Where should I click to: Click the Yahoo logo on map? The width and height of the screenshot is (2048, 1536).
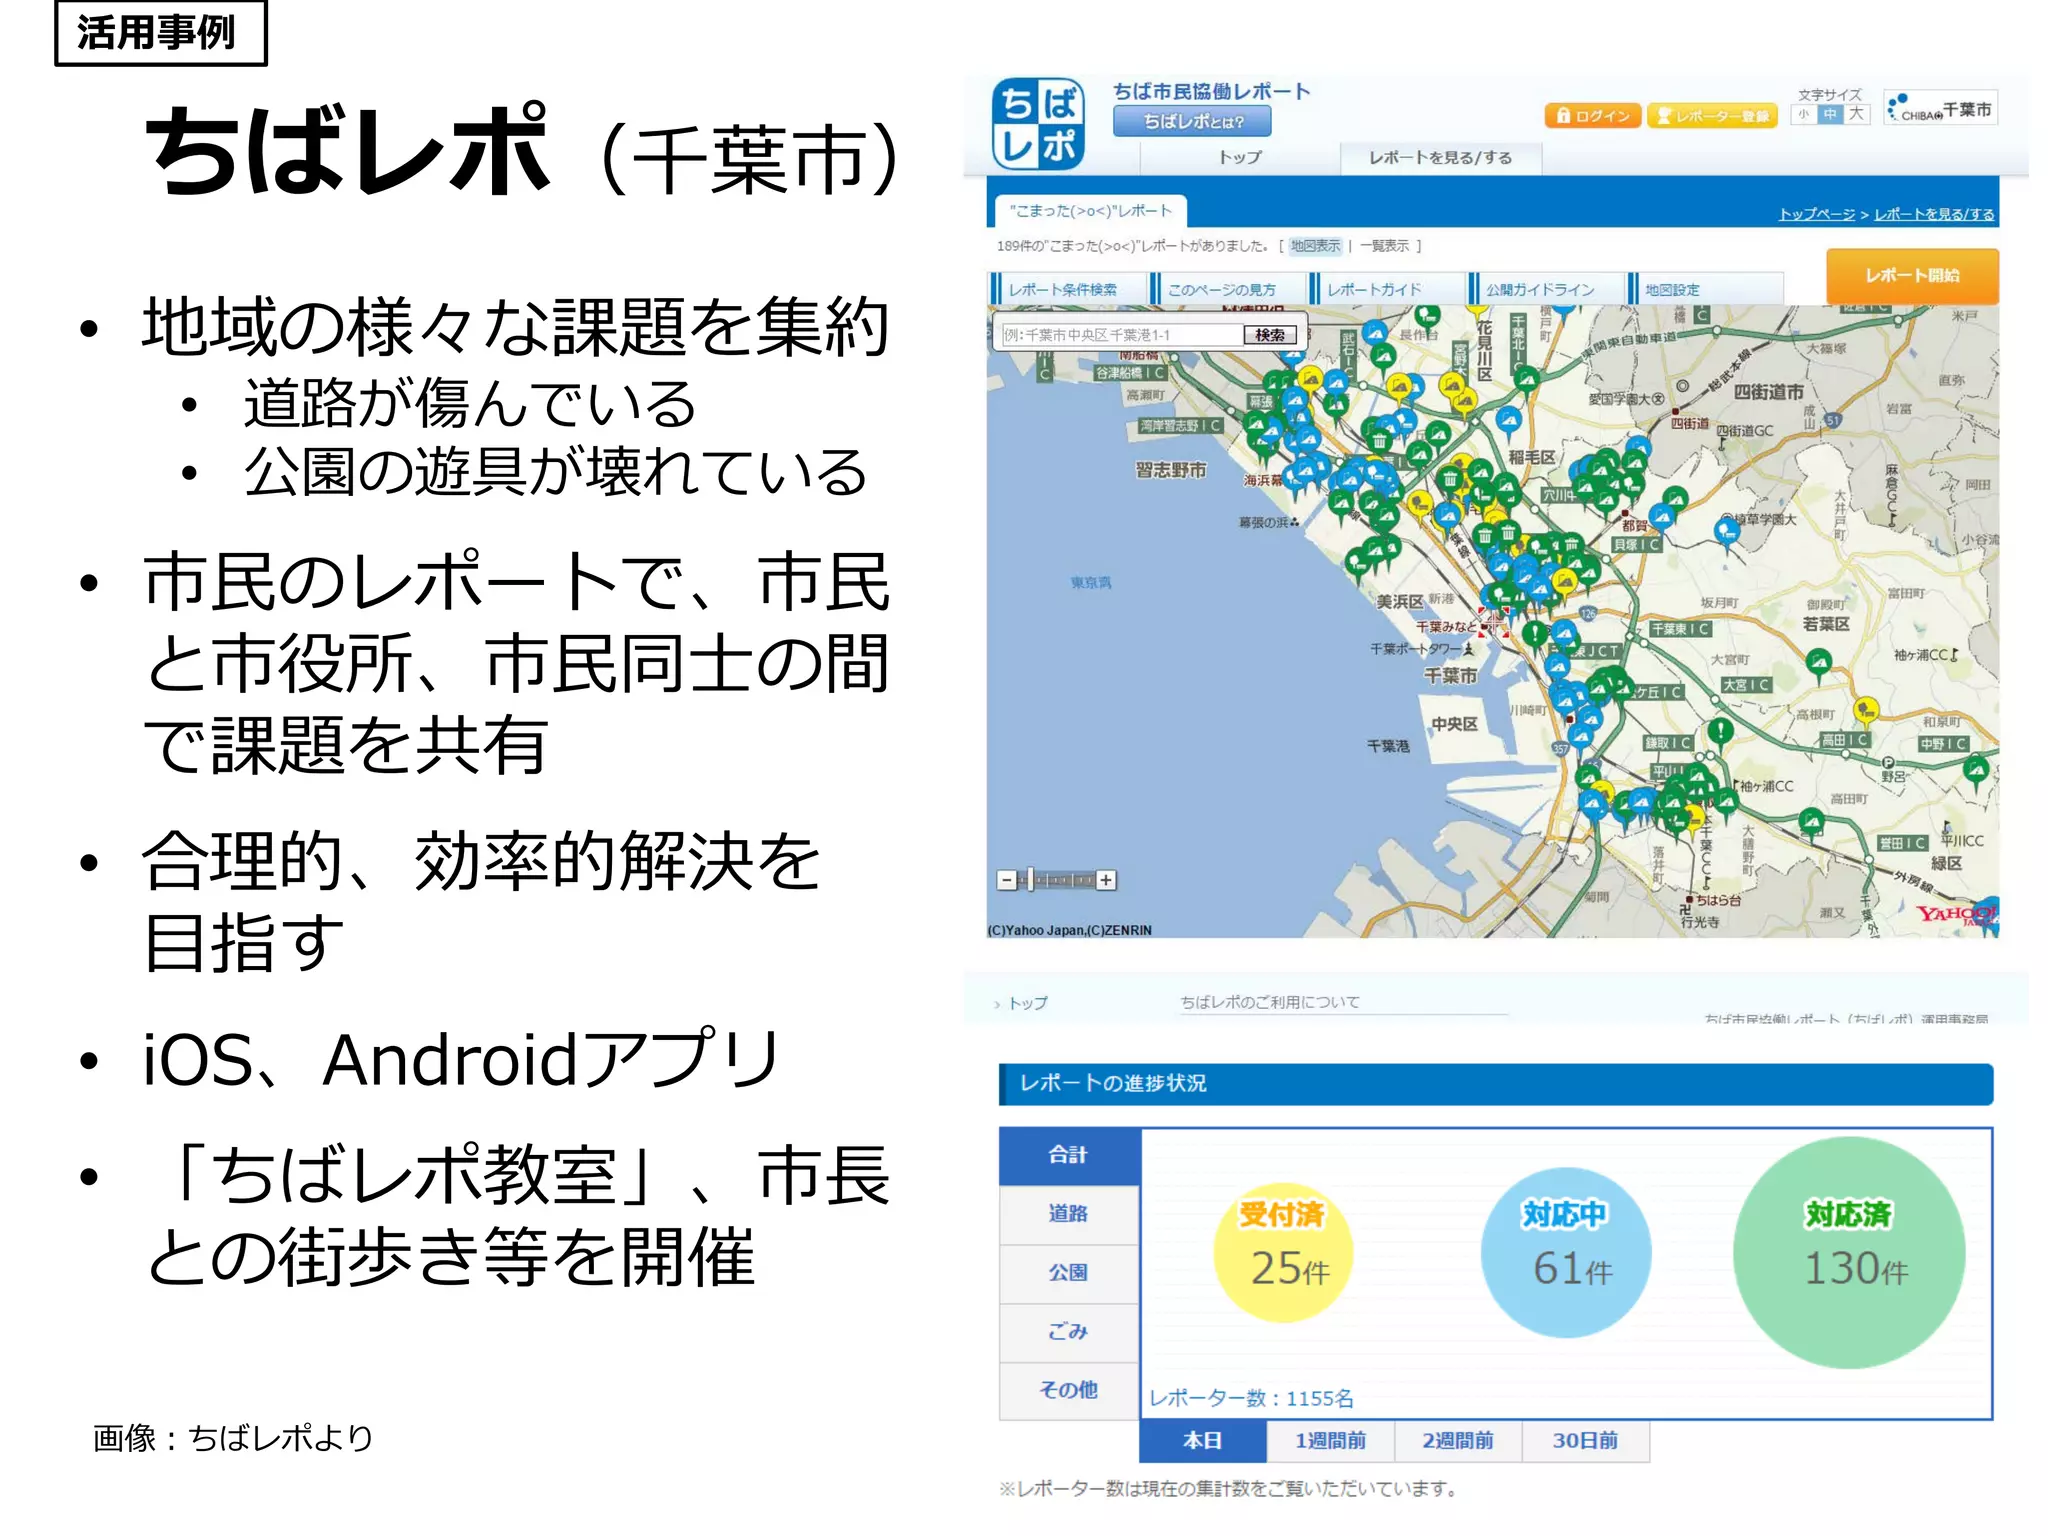tap(1957, 914)
